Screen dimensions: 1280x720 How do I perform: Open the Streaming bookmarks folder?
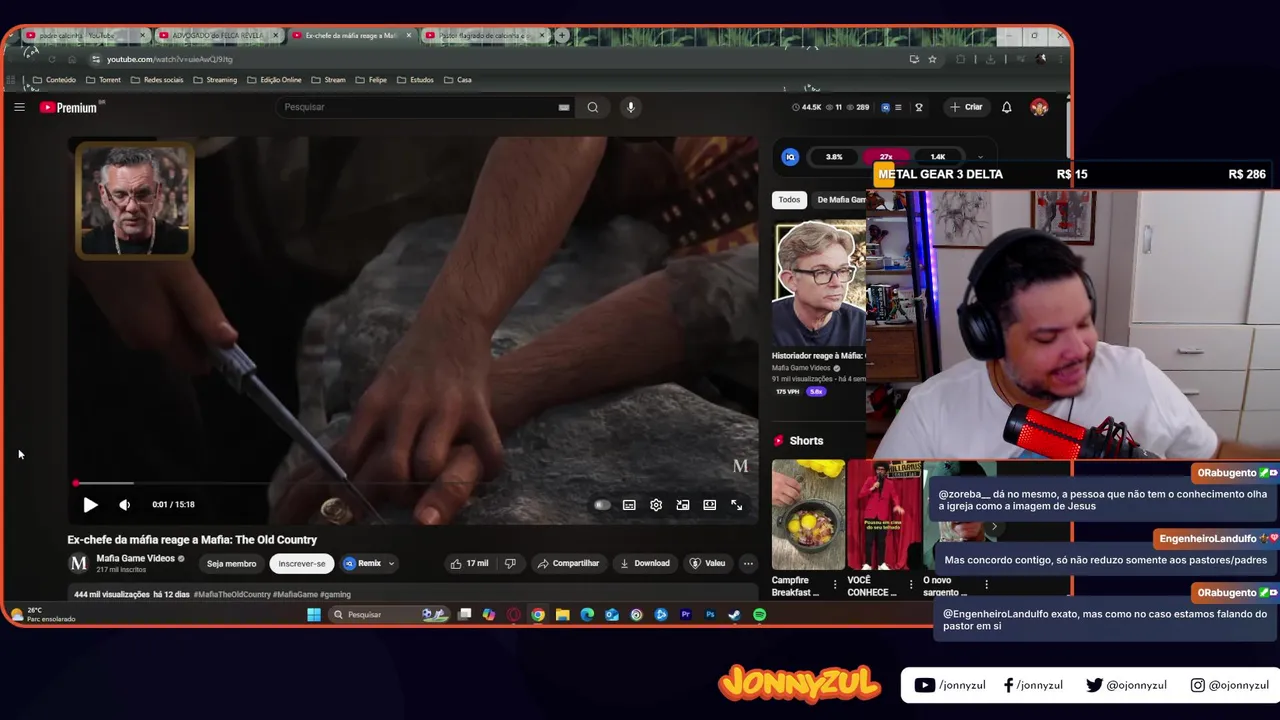[215, 80]
